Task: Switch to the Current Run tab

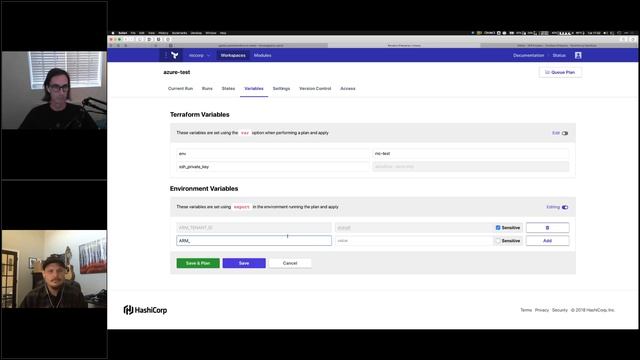Action: [x=180, y=89]
